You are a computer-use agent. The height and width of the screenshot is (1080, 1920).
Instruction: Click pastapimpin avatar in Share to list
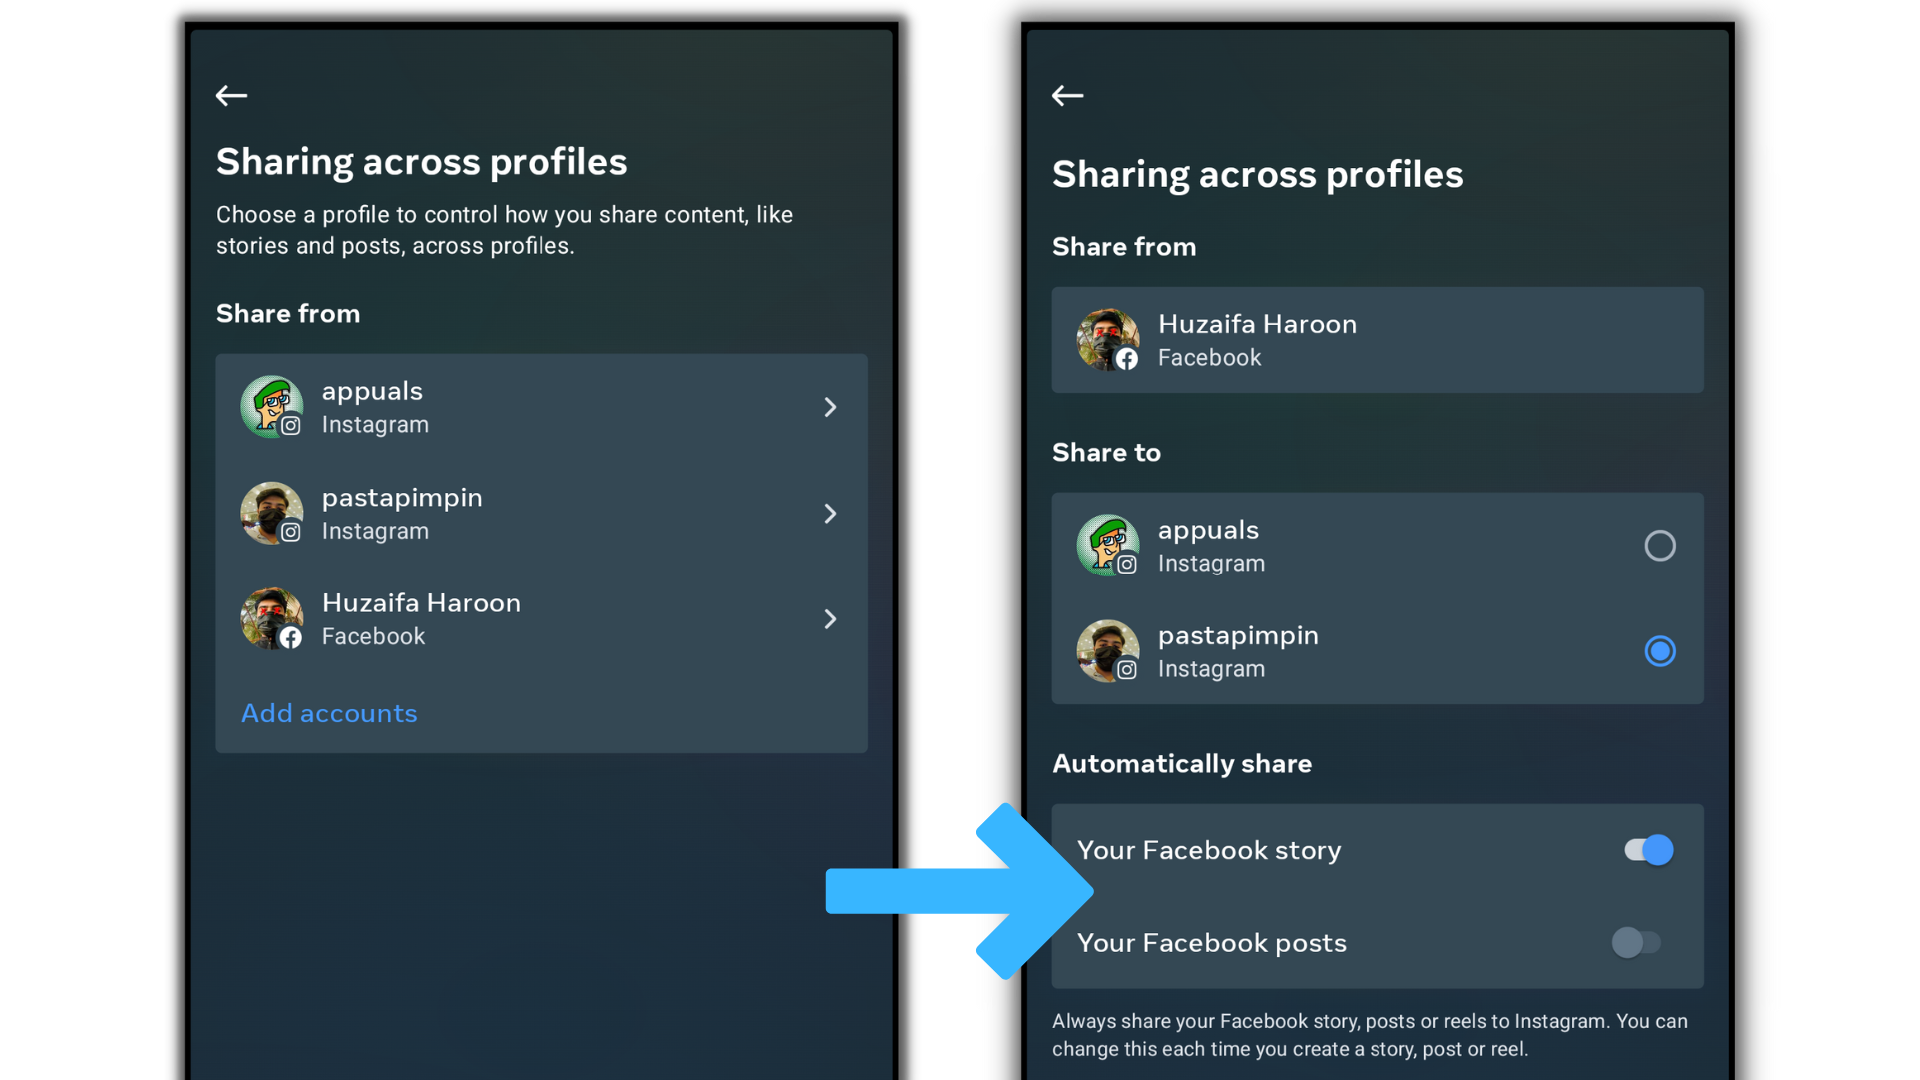[x=1107, y=651]
